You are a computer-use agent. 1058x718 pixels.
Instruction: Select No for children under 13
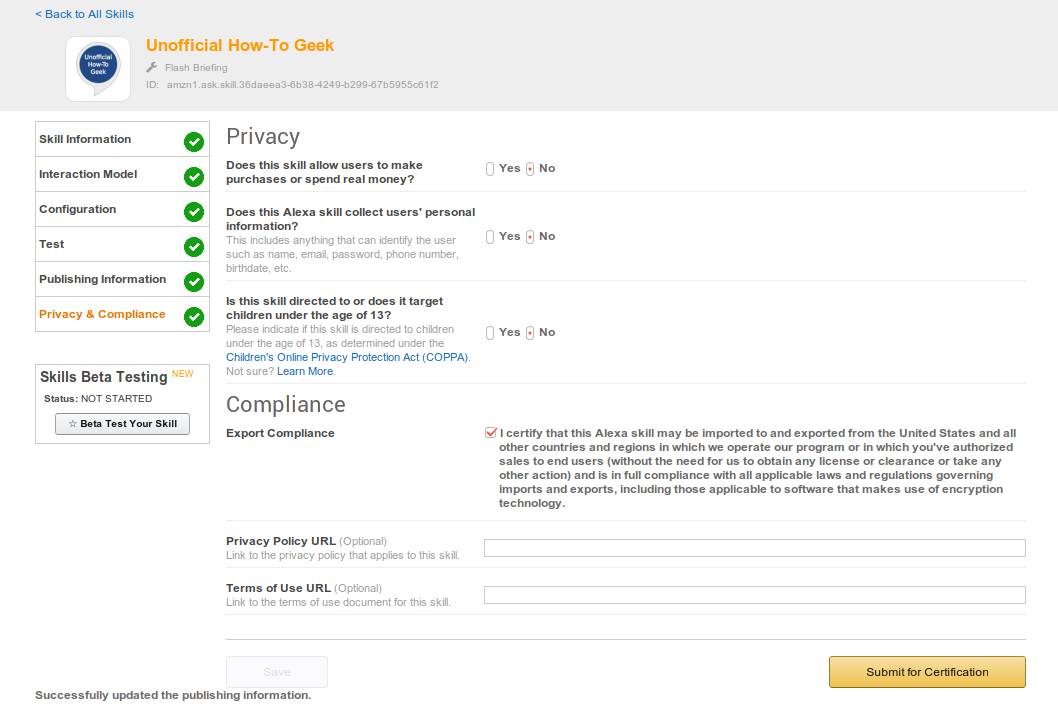click(530, 333)
